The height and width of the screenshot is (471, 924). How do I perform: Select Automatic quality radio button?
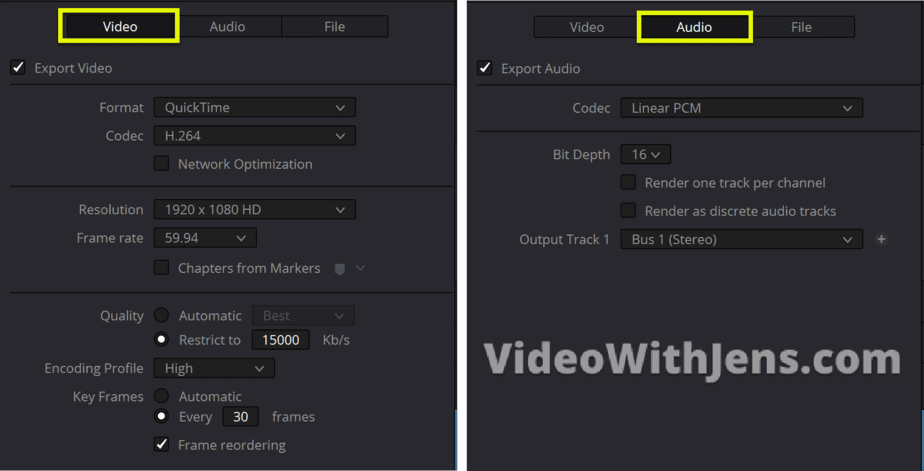pyautogui.click(x=161, y=315)
